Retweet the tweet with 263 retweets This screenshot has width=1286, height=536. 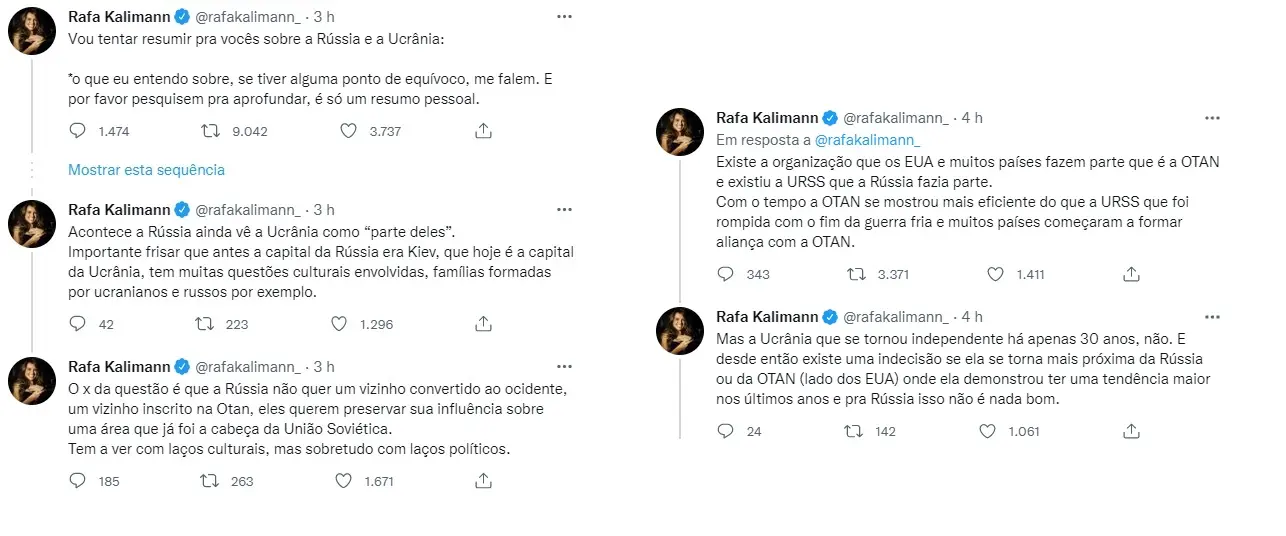point(209,481)
